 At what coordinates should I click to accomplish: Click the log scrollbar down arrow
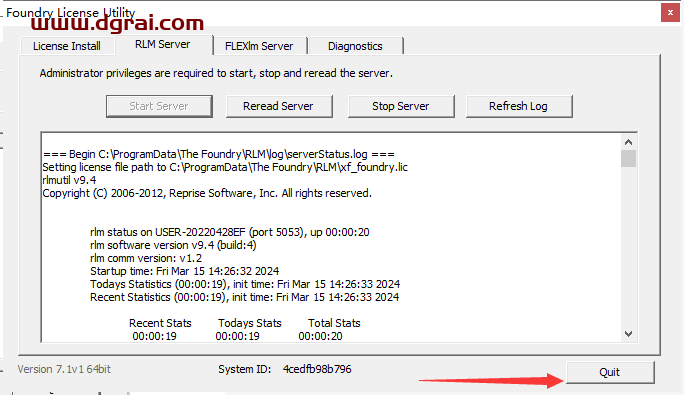point(628,334)
